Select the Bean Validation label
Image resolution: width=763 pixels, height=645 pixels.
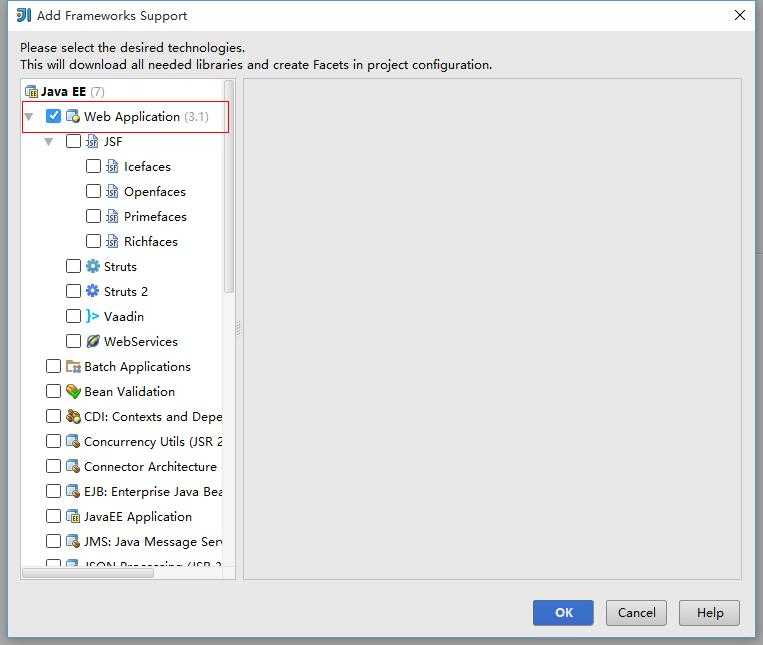coord(129,392)
